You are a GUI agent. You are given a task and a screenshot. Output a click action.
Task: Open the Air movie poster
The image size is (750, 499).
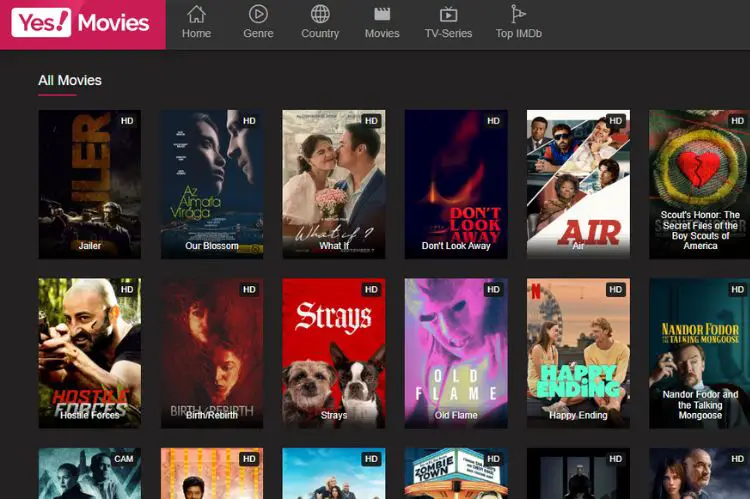point(578,184)
